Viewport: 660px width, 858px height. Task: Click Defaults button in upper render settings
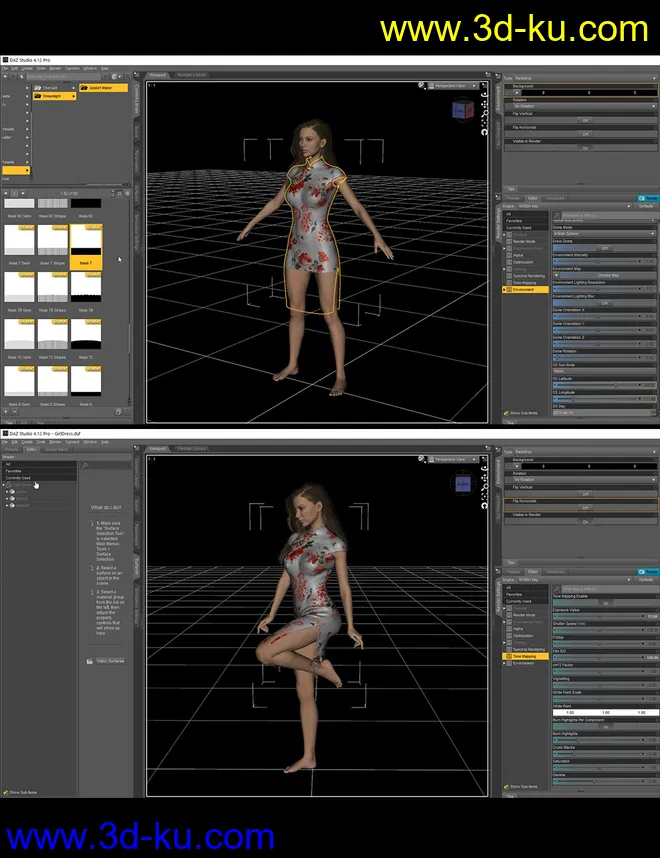point(646,206)
